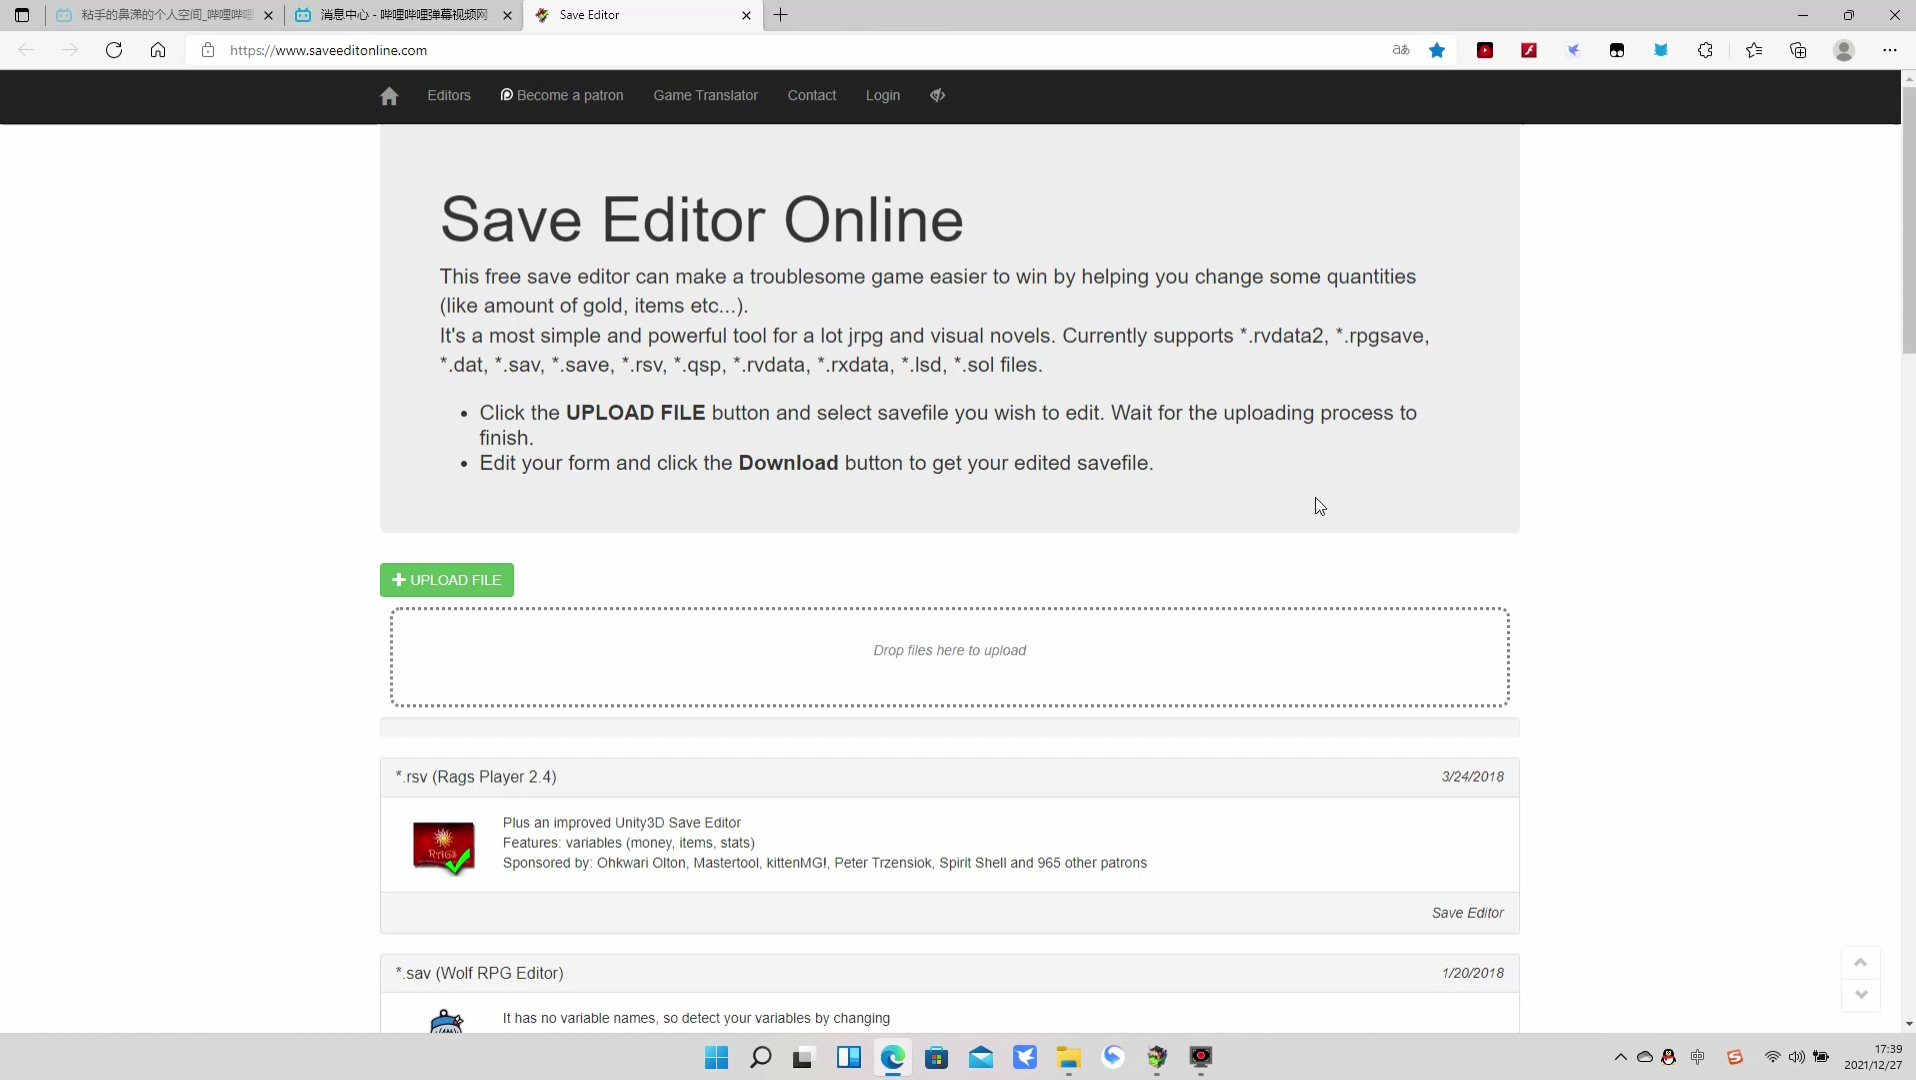This screenshot has height=1080, width=1916.
Task: Click the Wolf RPG Editor thumbnail image
Action: pos(446,1021)
